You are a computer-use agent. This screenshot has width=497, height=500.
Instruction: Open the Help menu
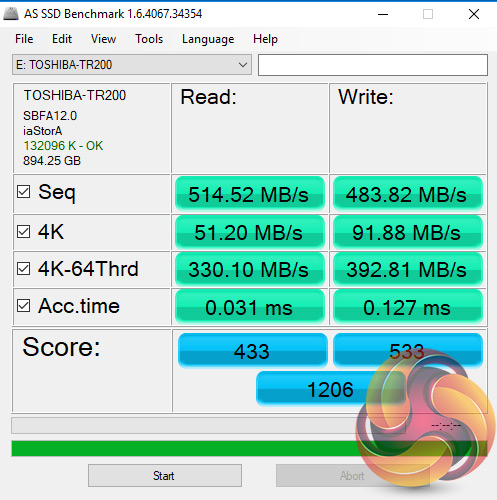(x=265, y=39)
